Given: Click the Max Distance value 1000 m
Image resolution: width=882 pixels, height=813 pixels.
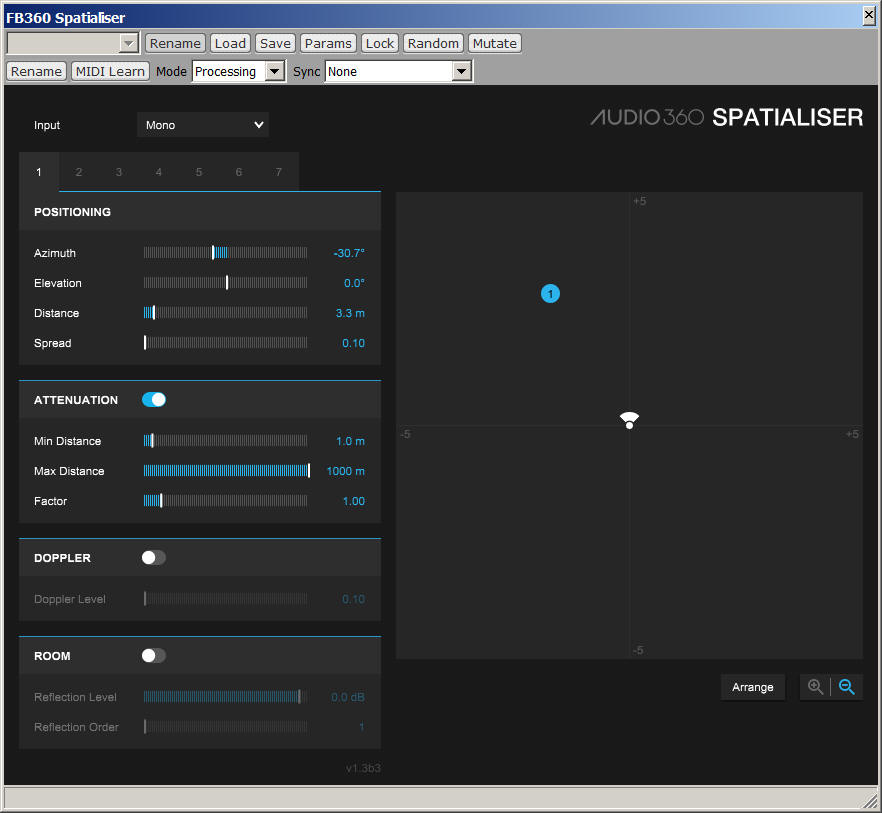Looking at the screenshot, I should click(345, 471).
